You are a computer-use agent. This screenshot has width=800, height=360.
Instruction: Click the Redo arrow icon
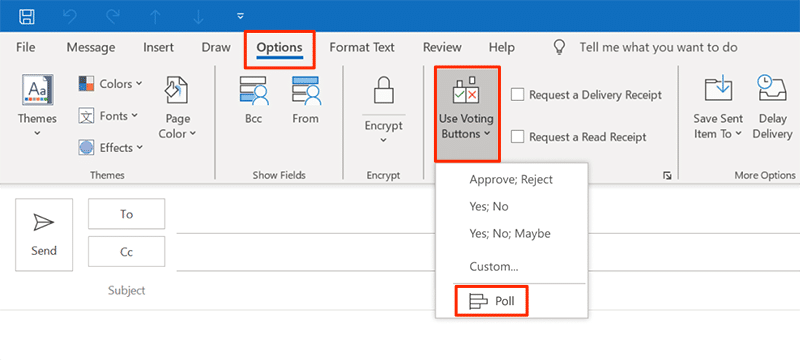112,16
